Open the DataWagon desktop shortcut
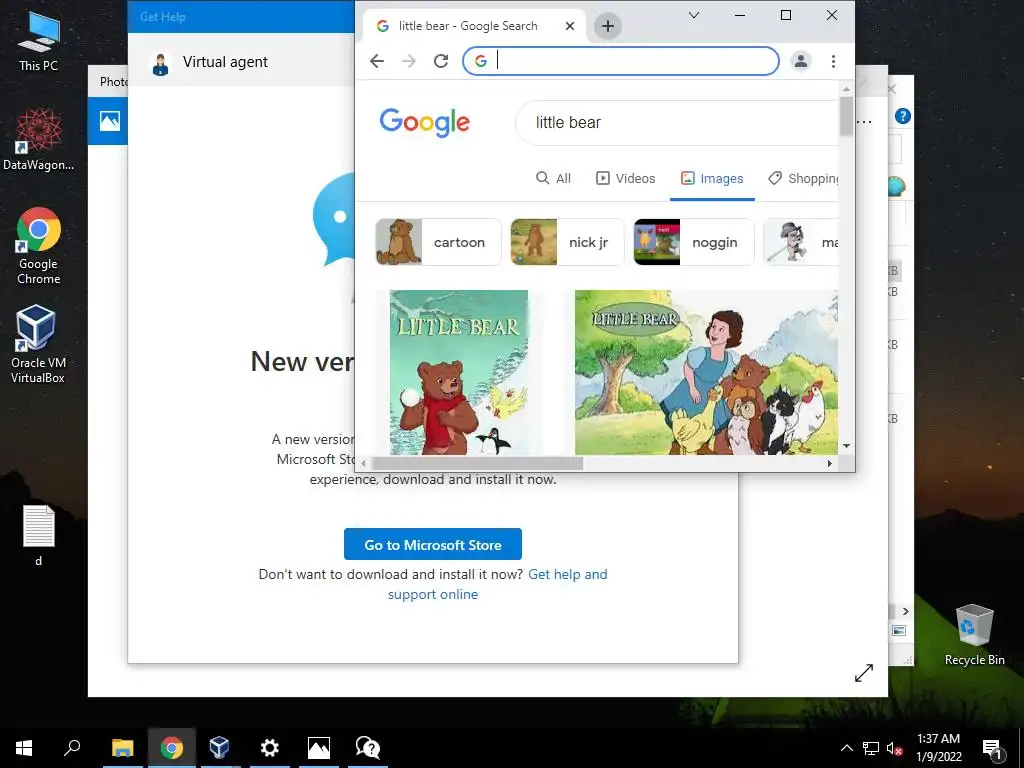The width and height of the screenshot is (1024, 768). (x=38, y=140)
